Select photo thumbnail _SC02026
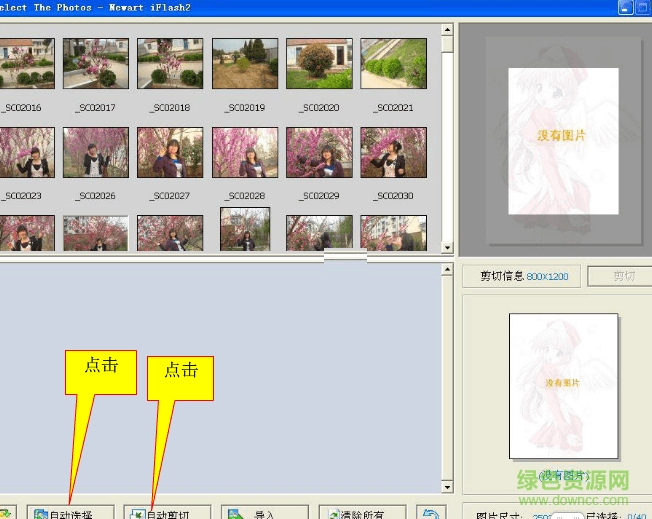 96,153
